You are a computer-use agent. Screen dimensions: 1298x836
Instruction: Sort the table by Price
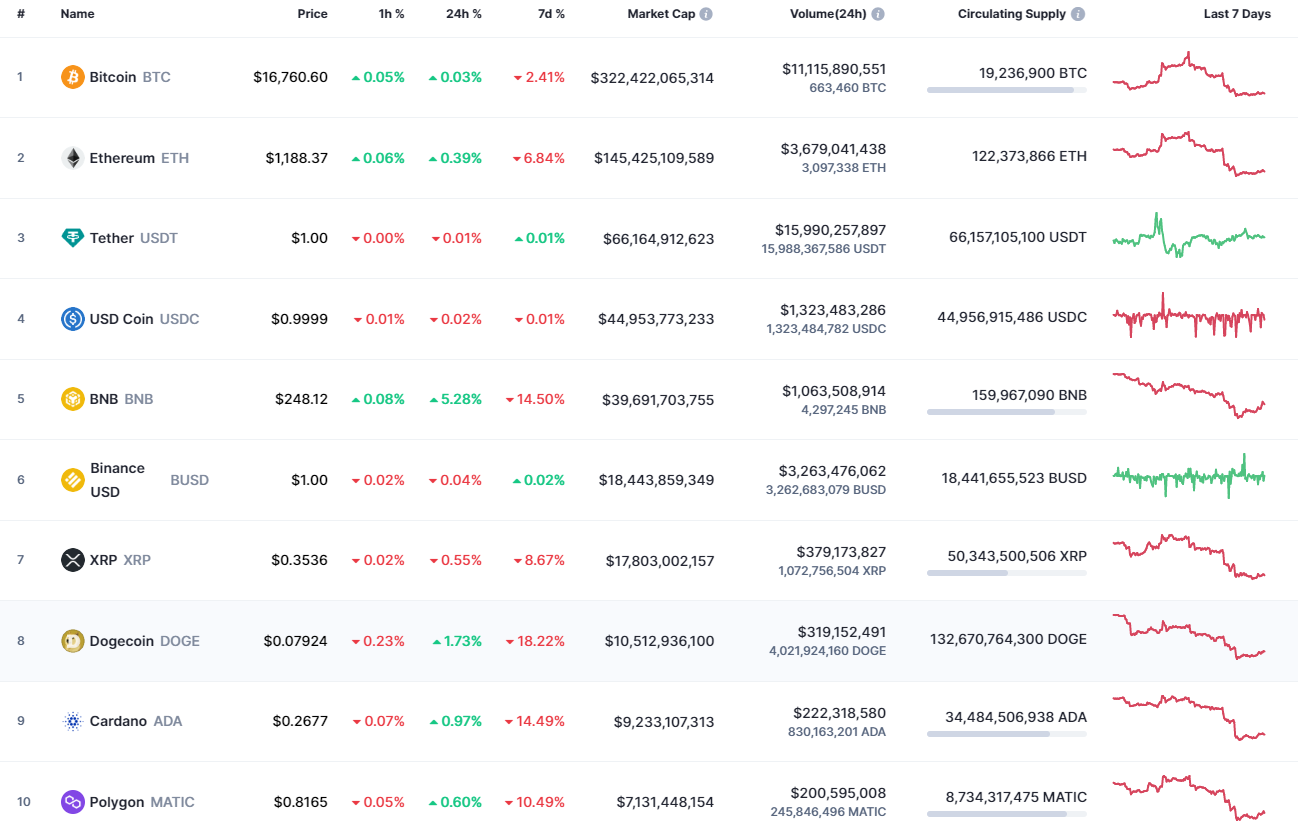tap(311, 13)
